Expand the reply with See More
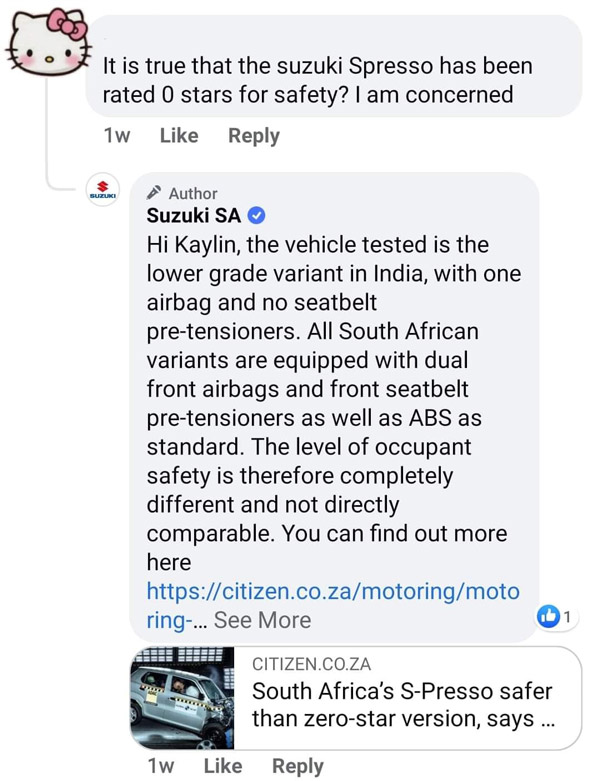This screenshot has width=600, height=781. tap(262, 620)
